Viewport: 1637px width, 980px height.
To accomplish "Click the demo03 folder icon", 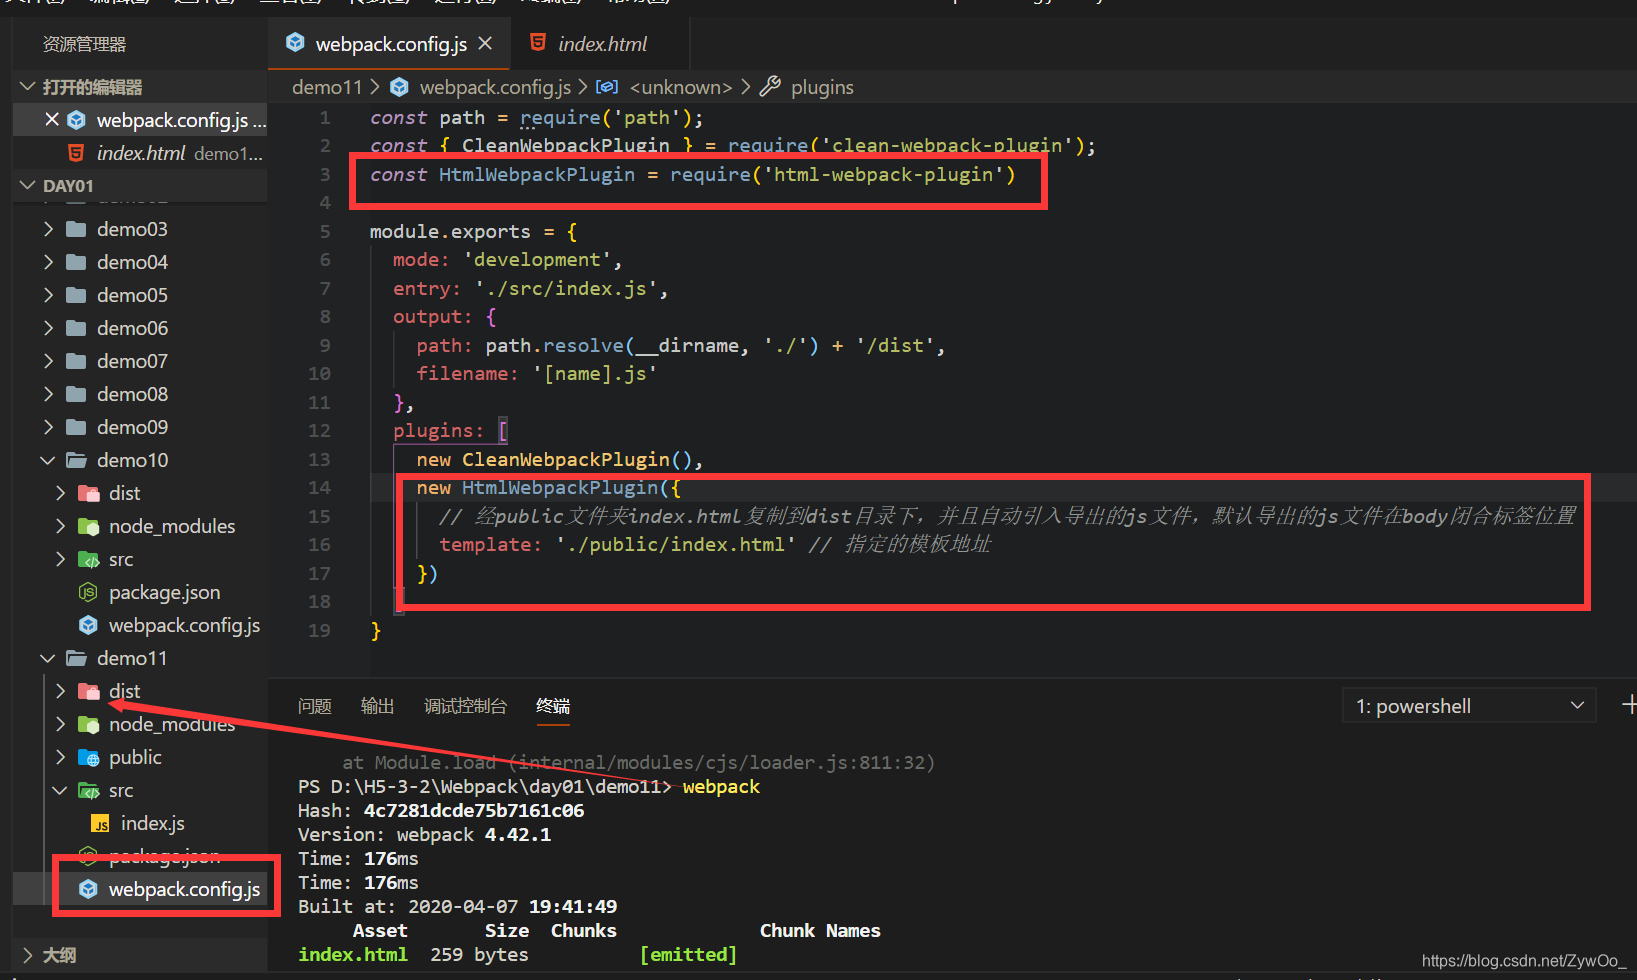I will pyautogui.click(x=76, y=229).
